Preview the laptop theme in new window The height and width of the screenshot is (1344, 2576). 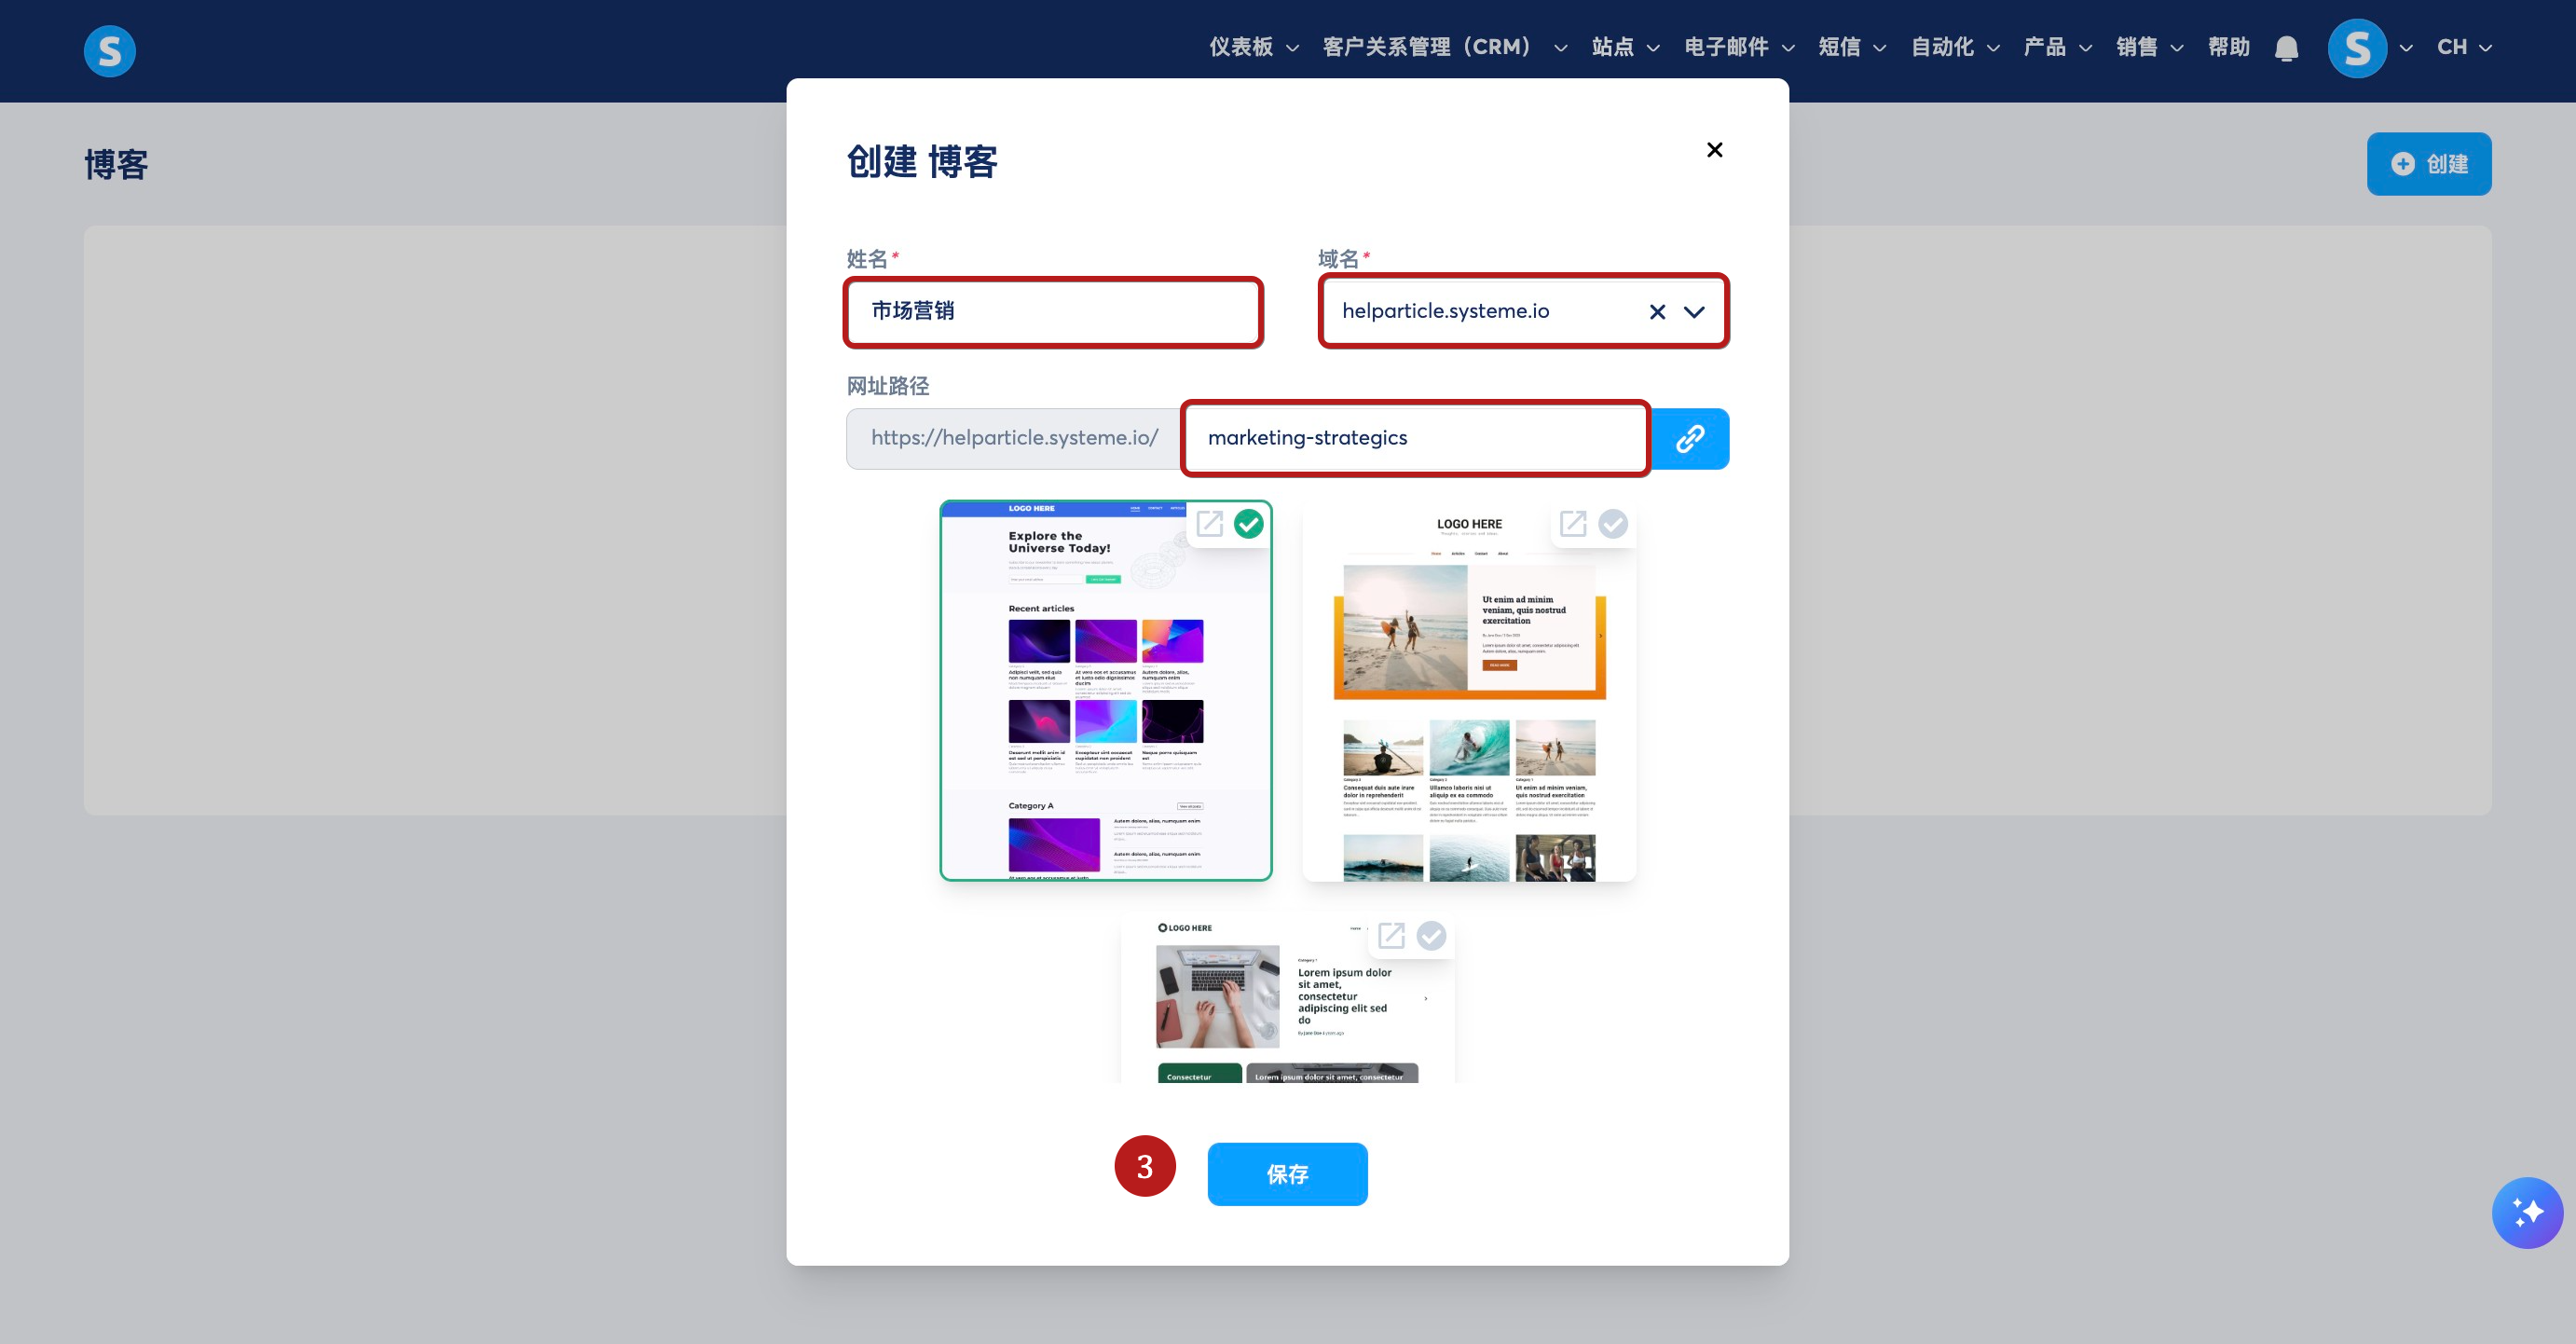coord(1391,935)
